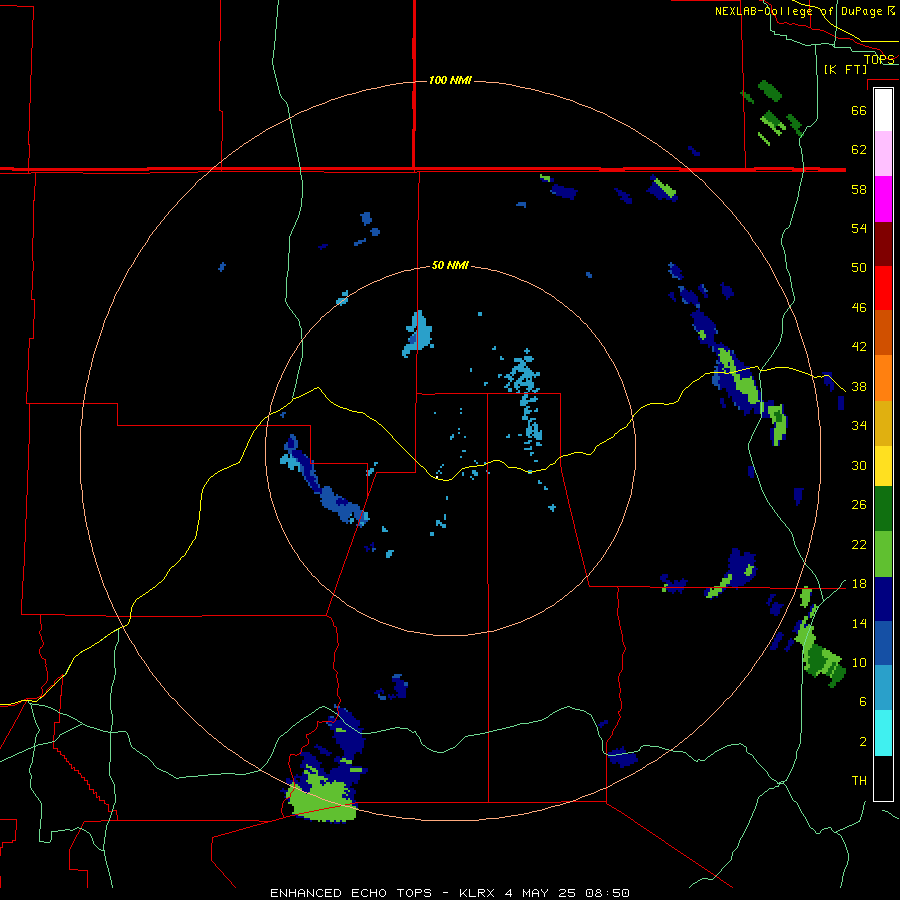This screenshot has width=900, height=900.
Task: Click the 'NEXLAB-College of DuPage' text
Action: (799, 11)
